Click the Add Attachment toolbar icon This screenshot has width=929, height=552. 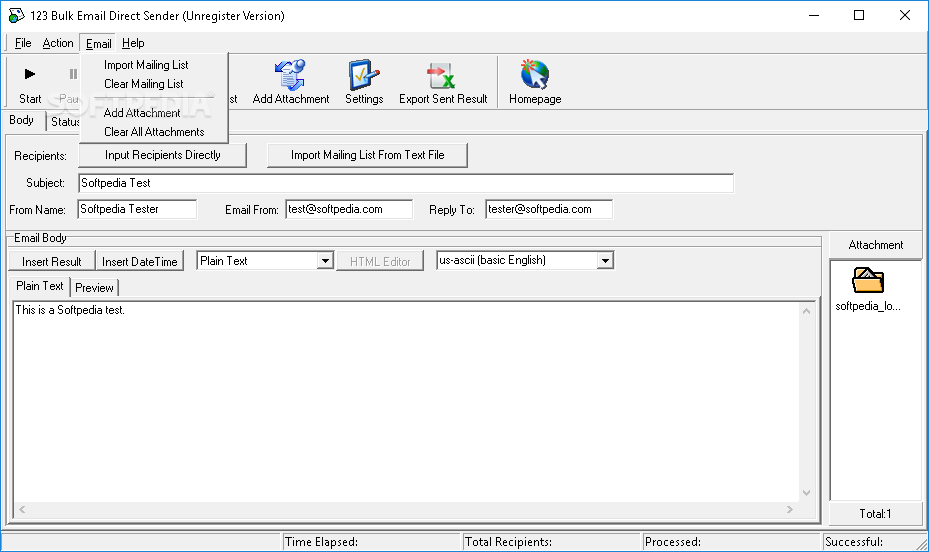[290, 75]
